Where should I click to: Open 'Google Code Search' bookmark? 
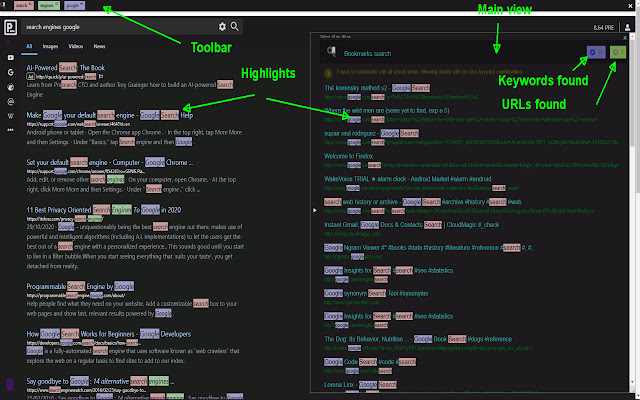370,362
